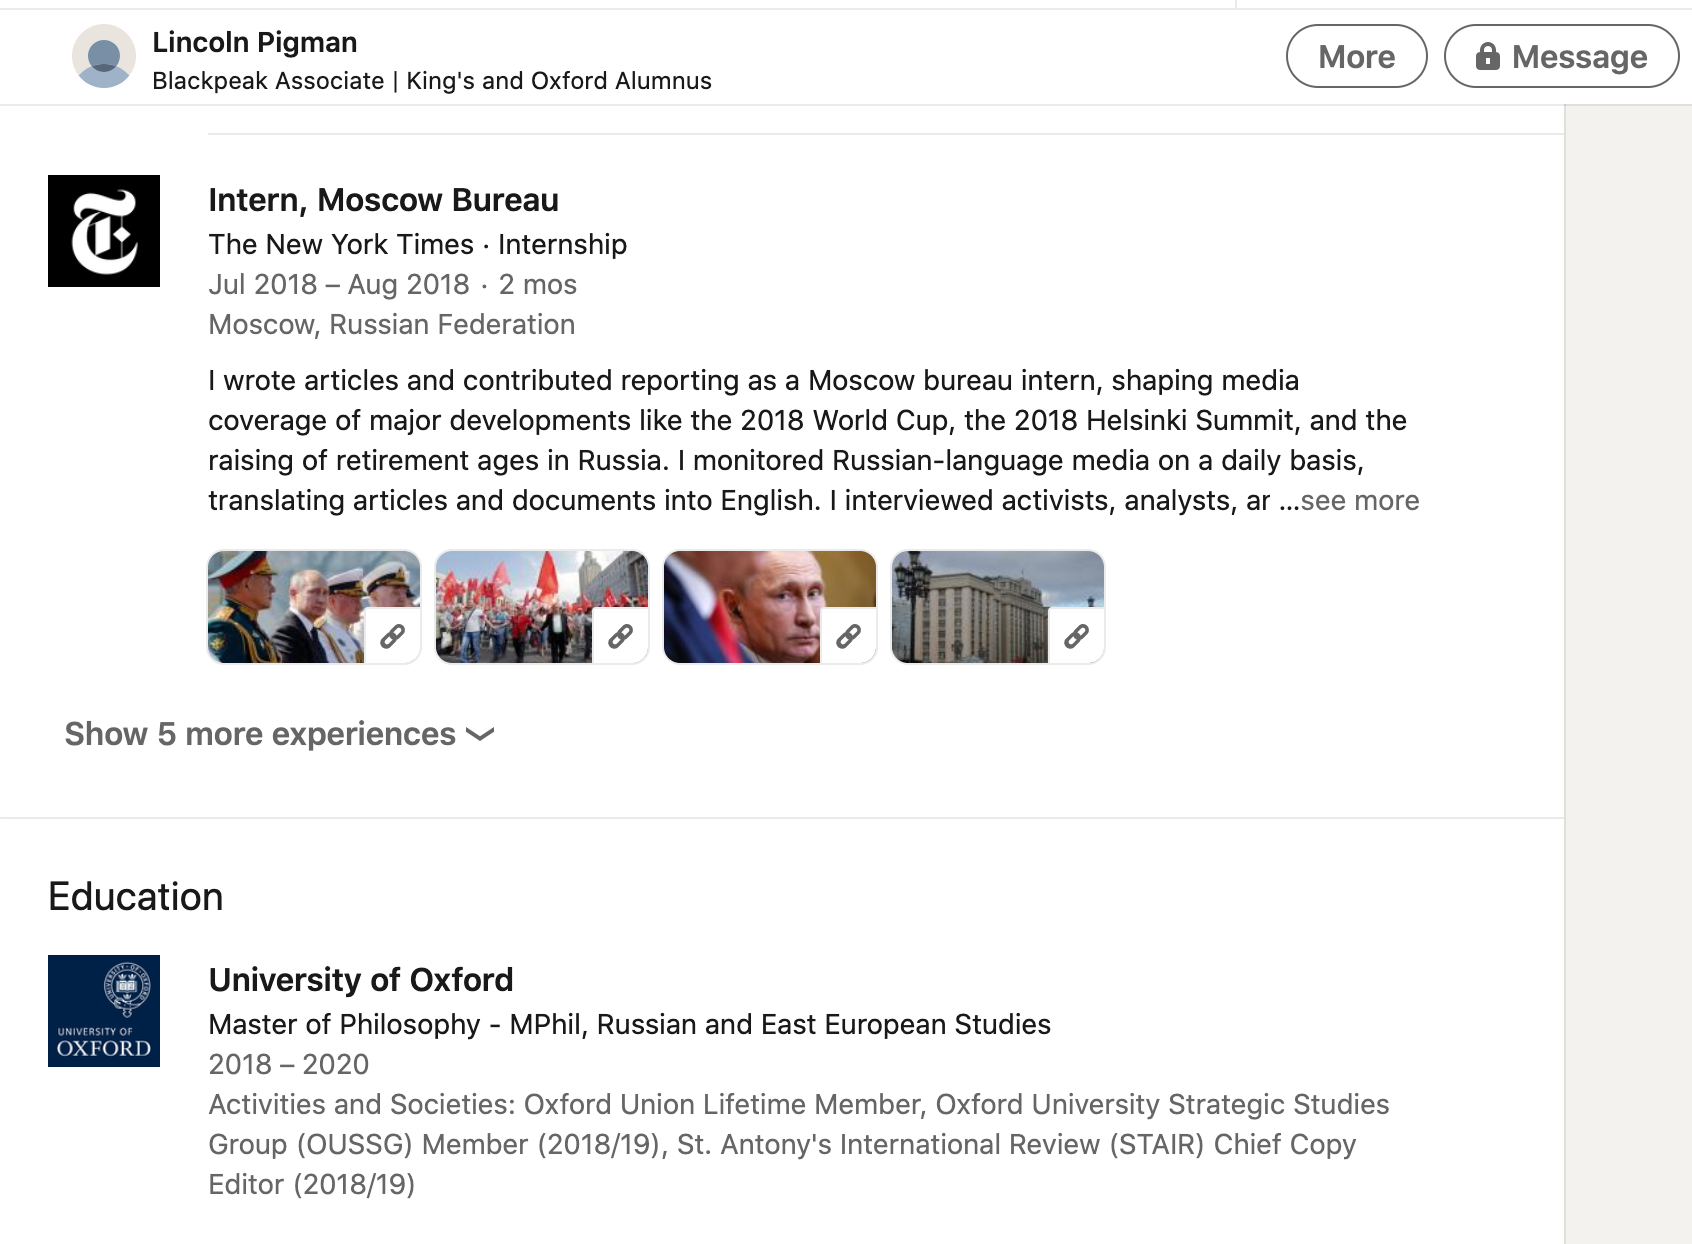The width and height of the screenshot is (1692, 1244).
Task: Expand description with 'see more' link
Action: [1360, 501]
